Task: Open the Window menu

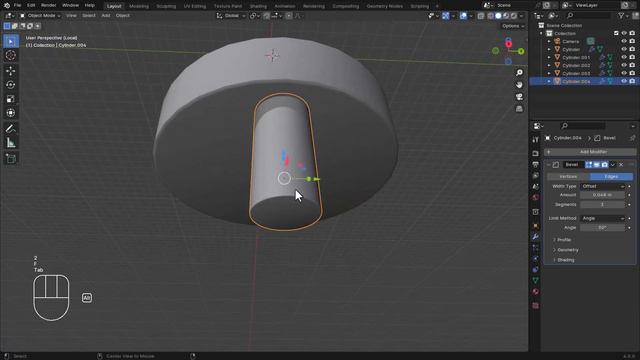Action: click(x=70, y=5)
